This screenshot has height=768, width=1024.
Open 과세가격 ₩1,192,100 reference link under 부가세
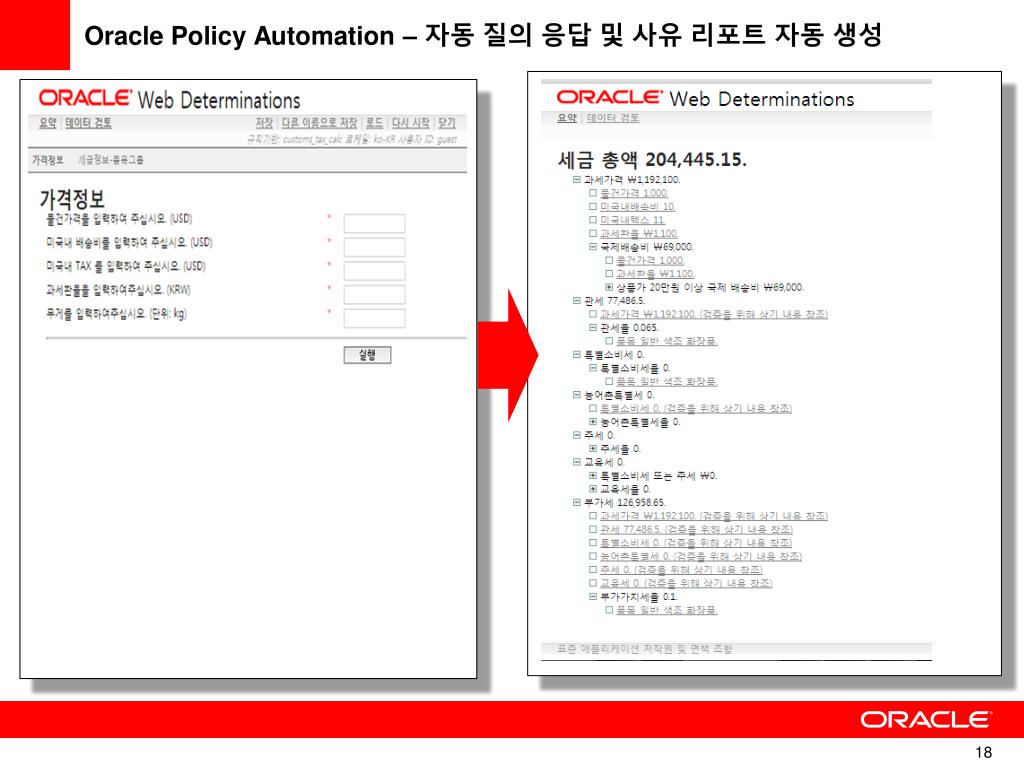tap(714, 516)
